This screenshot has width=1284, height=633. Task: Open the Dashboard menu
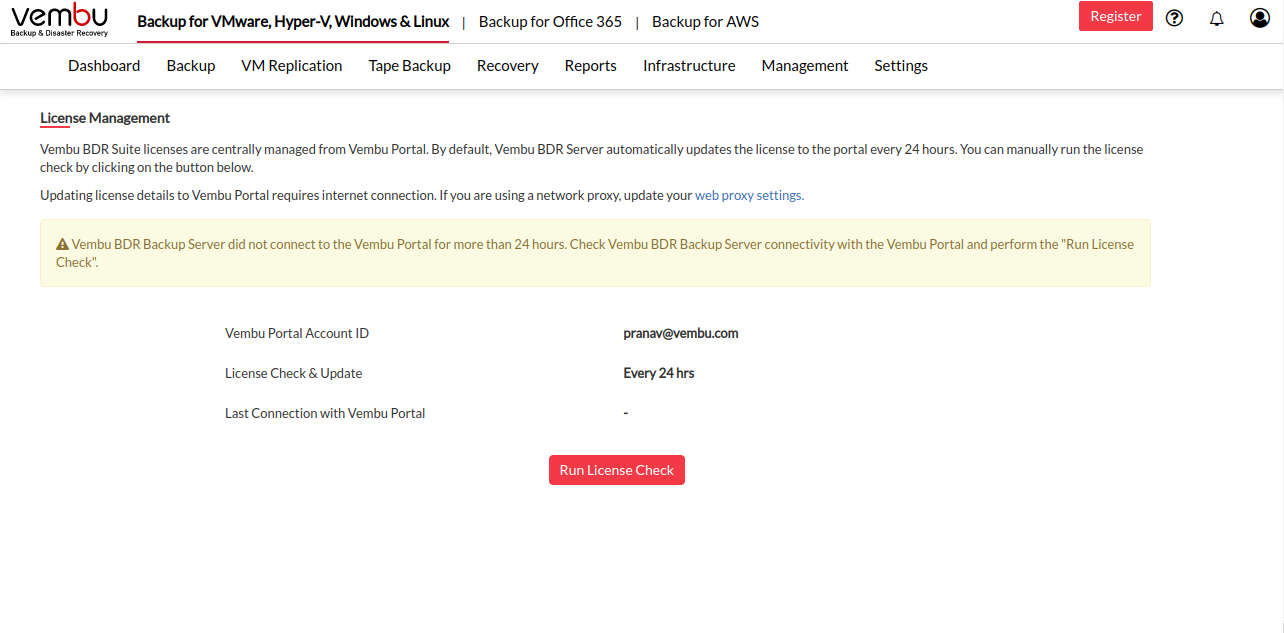(104, 65)
